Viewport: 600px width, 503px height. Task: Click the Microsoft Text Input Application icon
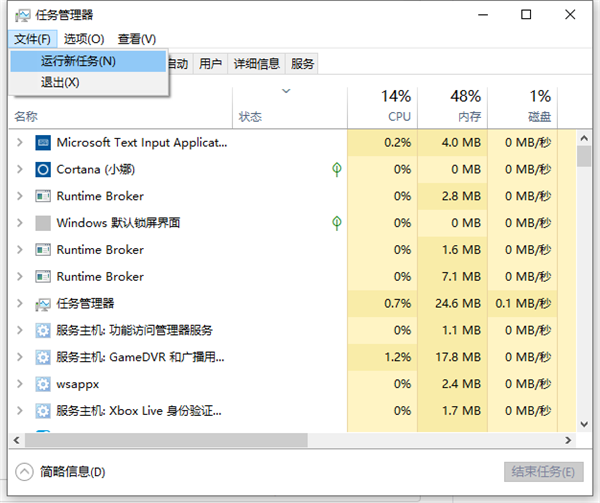43,143
